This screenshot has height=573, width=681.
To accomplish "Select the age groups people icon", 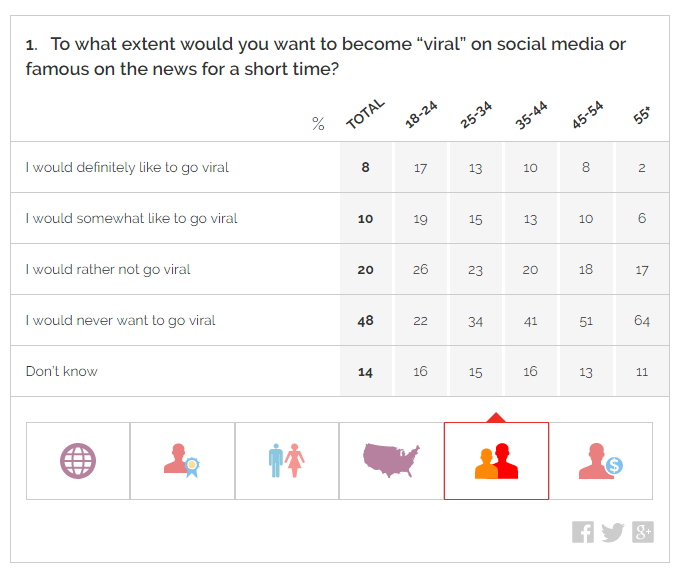I will coord(496,461).
